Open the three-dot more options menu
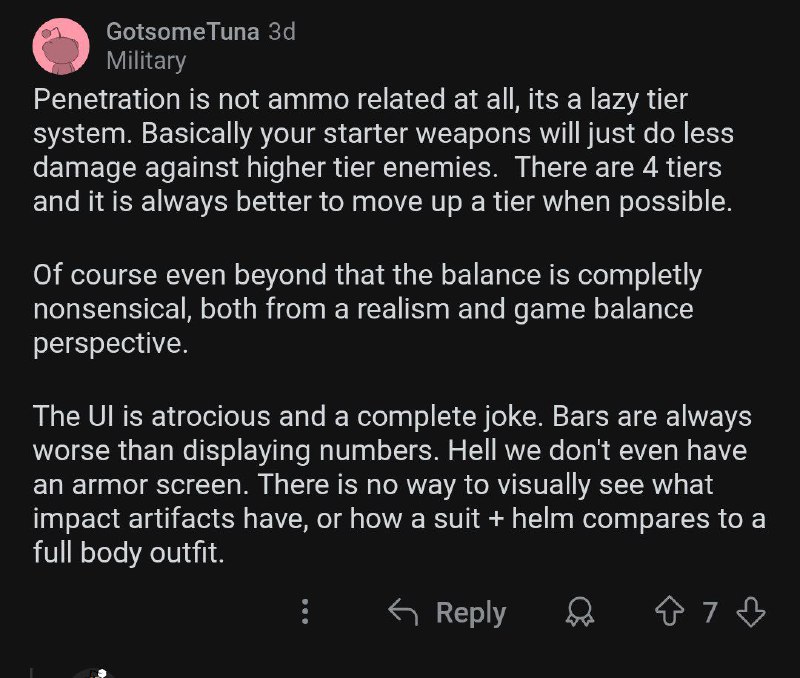 tap(305, 612)
